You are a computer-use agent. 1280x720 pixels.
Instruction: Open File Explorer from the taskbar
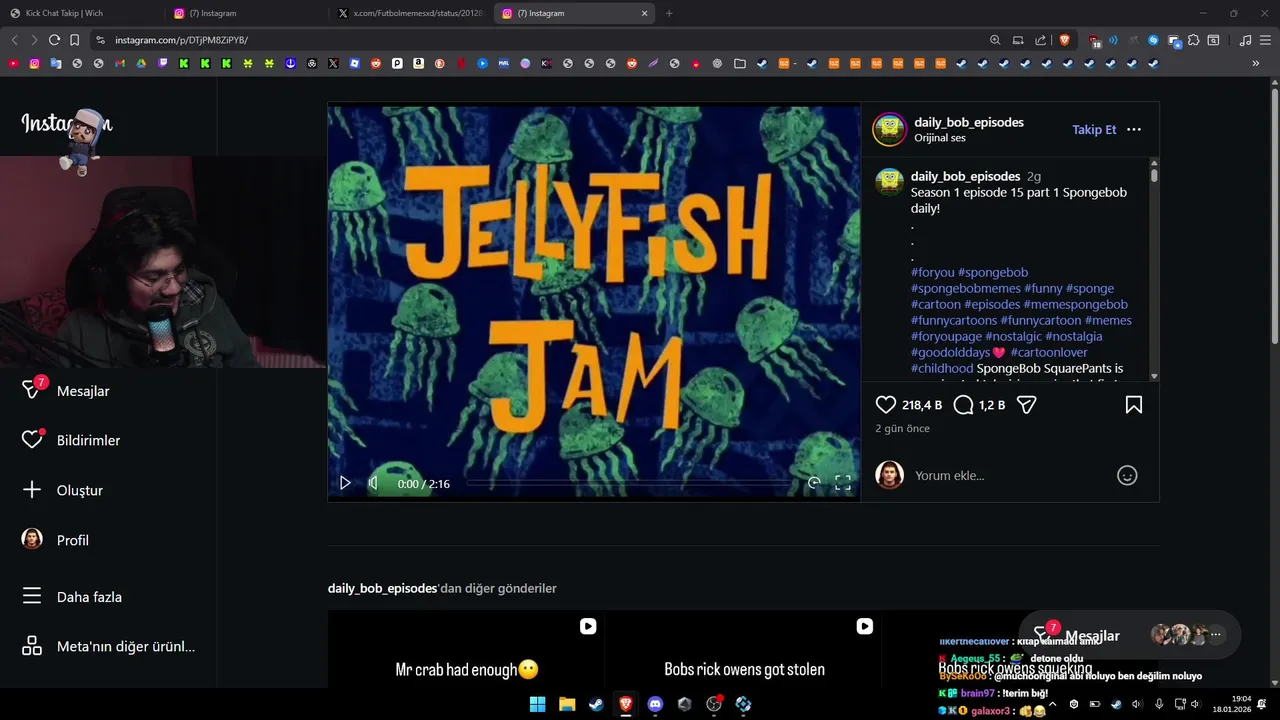[x=567, y=704]
